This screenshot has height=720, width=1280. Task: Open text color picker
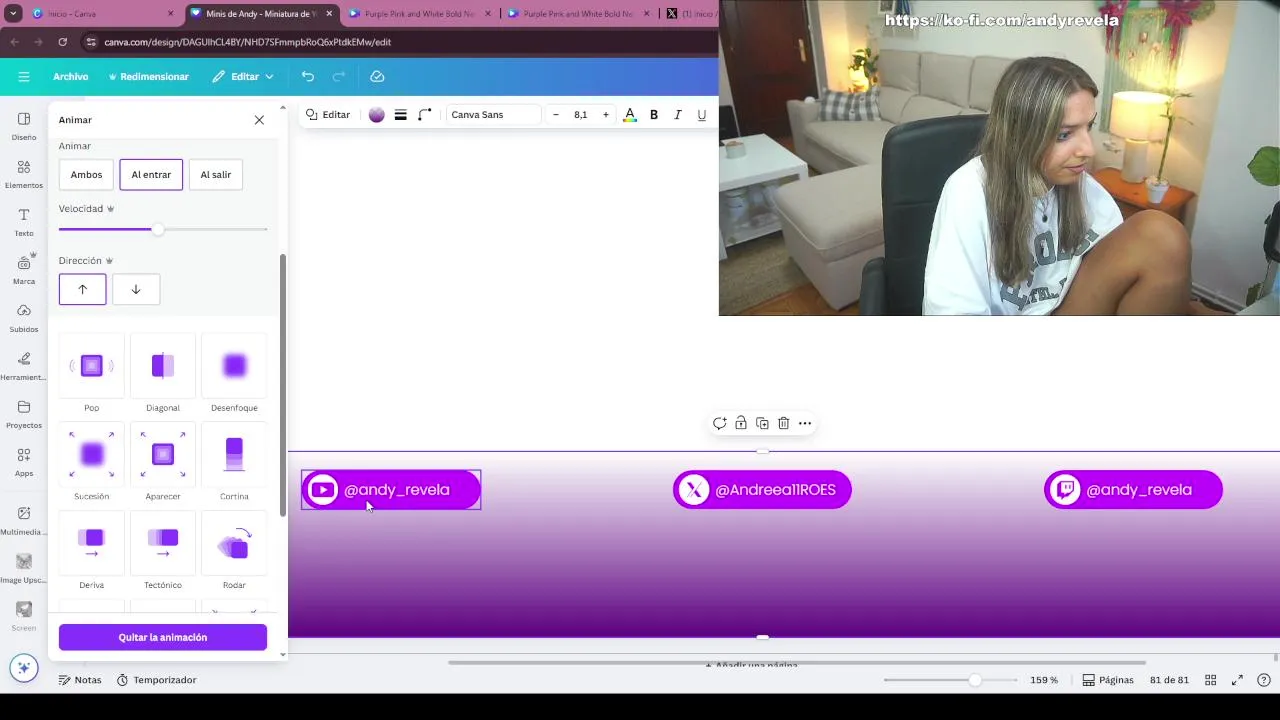click(x=630, y=115)
